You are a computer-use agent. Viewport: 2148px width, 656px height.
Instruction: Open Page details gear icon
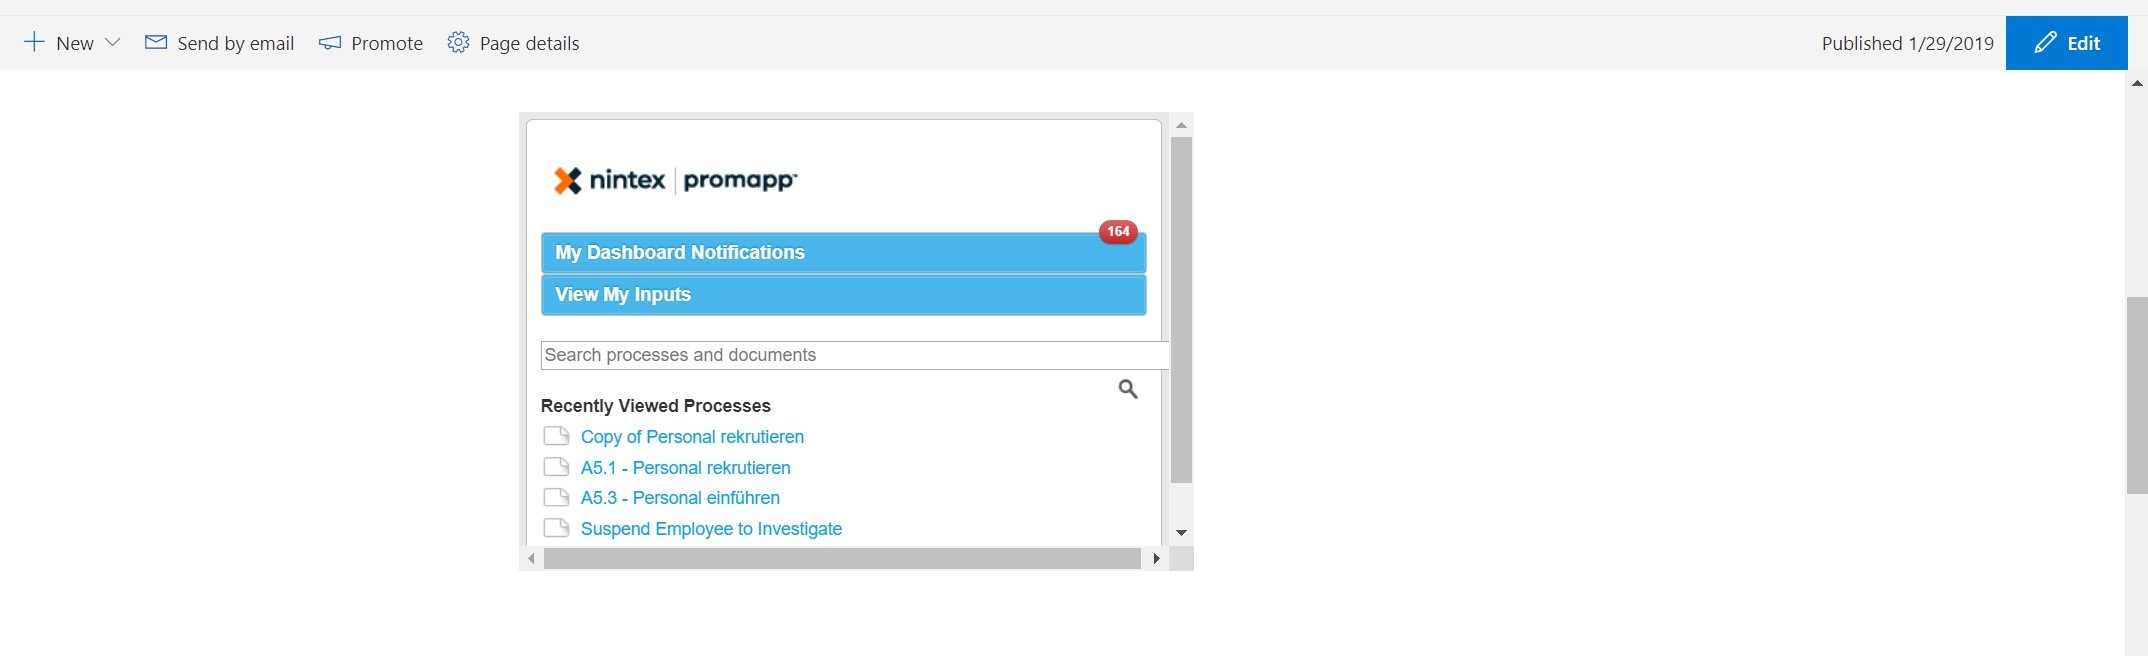click(458, 42)
